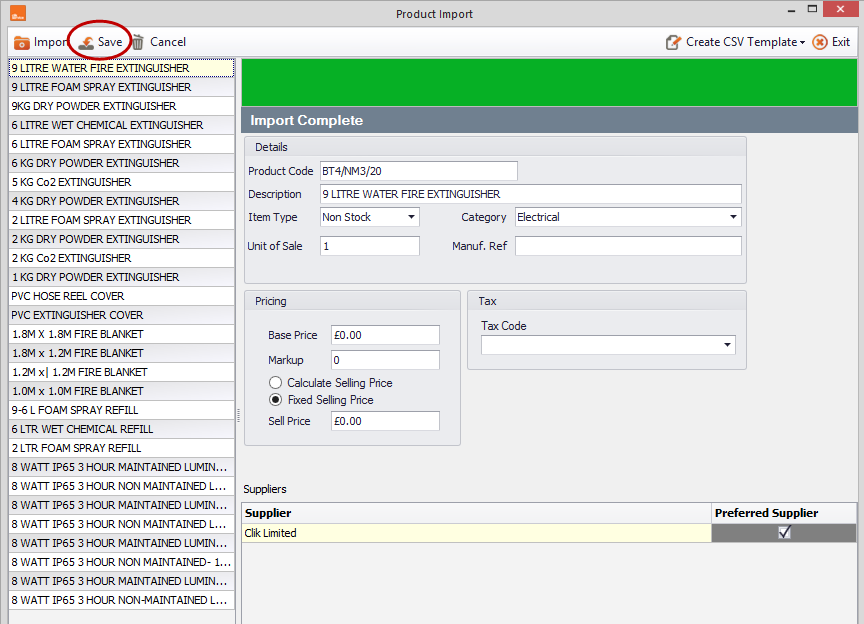
Task: Click the Create CSV Template icon
Action: pos(673,42)
